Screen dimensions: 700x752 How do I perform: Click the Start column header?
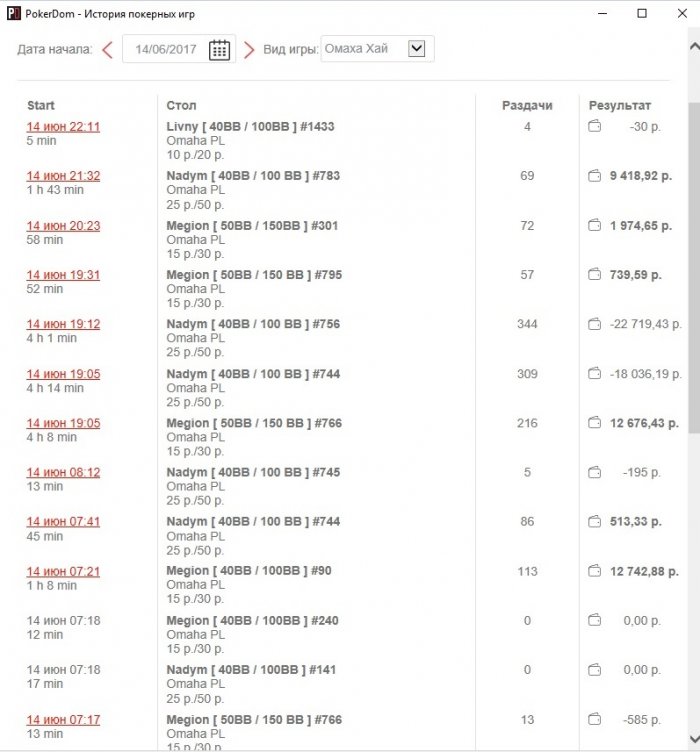[x=41, y=106]
